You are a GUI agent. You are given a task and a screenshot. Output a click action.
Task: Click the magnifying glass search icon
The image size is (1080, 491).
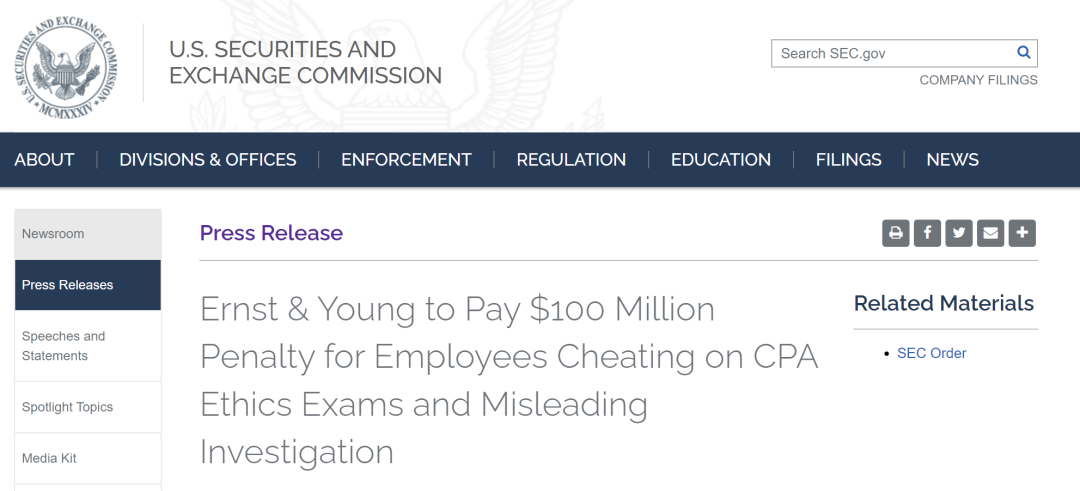(1024, 52)
